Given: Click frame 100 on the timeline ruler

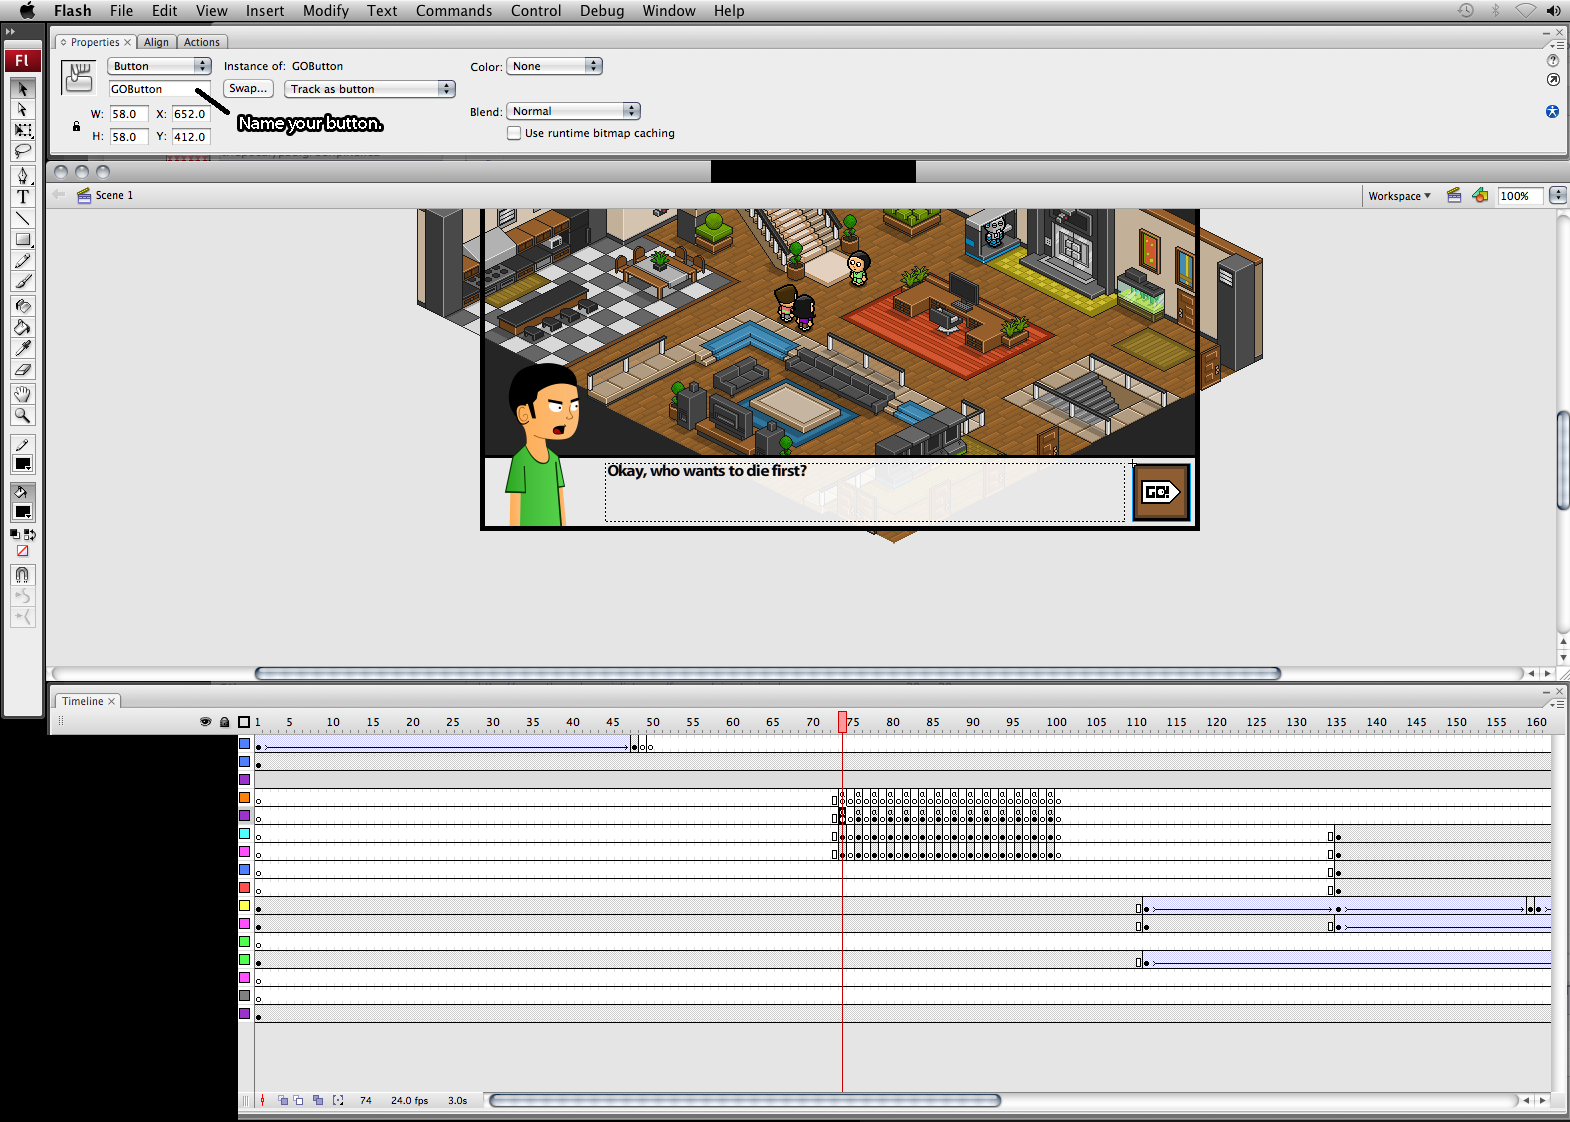Looking at the screenshot, I should 1056,722.
